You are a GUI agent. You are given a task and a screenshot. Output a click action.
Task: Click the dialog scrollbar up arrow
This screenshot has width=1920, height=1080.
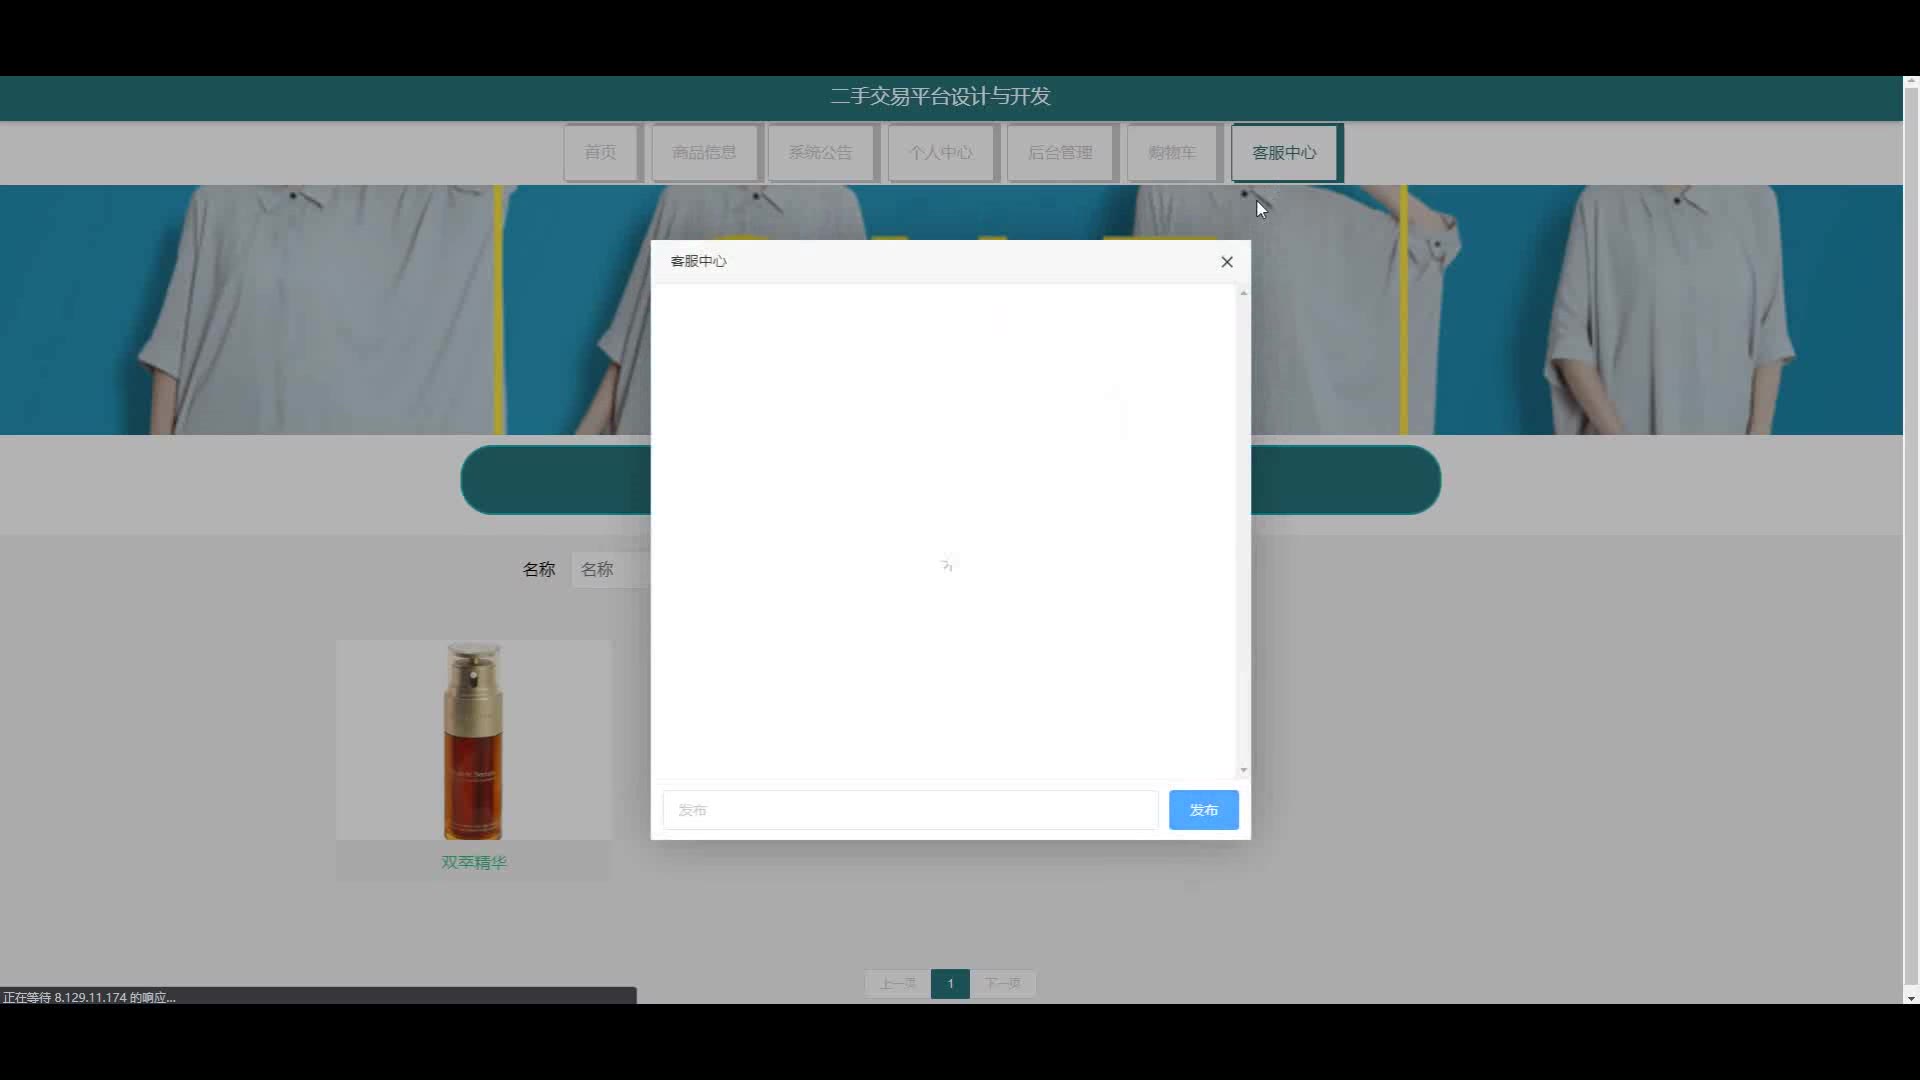(1243, 292)
